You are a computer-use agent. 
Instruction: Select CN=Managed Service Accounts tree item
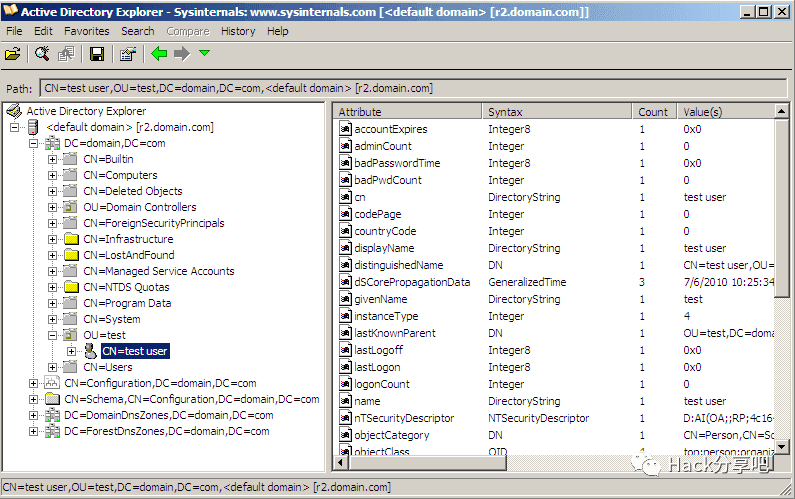click(159, 271)
